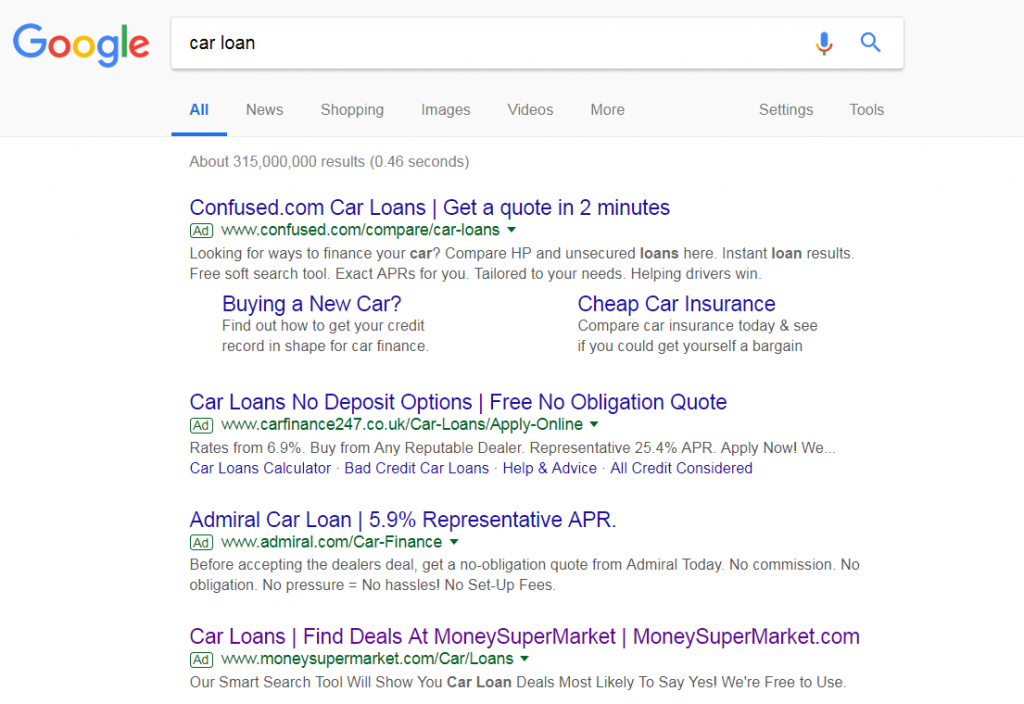This screenshot has height=704, width=1024.
Task: Open 'Car Loans No Deposit Options' ad headline
Action: [458, 402]
